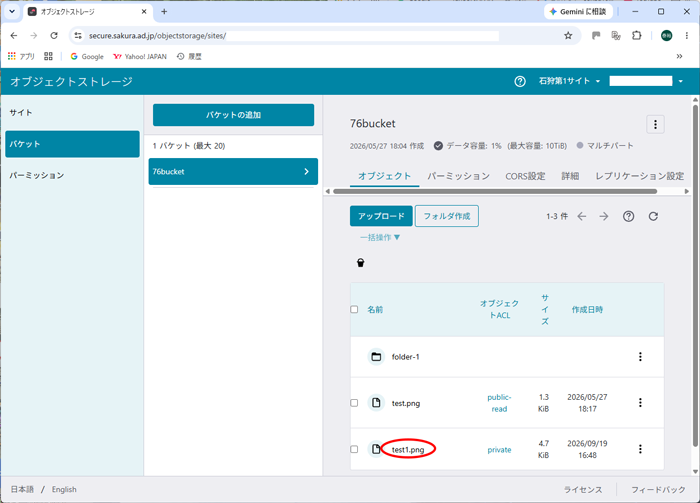Open the actions menu for test1.png
The height and width of the screenshot is (503, 700).
click(x=640, y=449)
